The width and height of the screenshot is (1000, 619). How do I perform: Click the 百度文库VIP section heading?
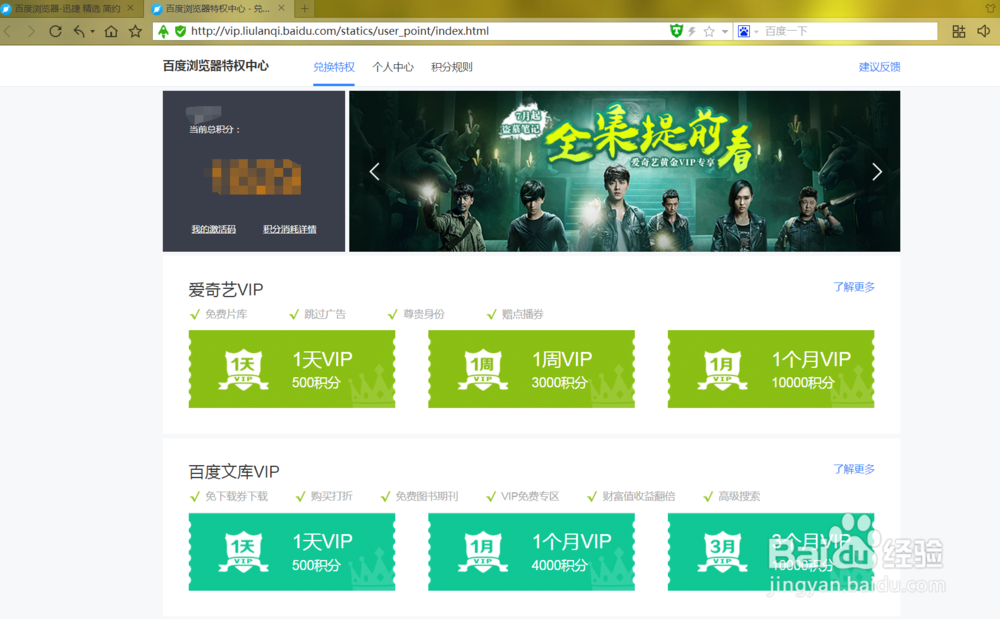(234, 472)
